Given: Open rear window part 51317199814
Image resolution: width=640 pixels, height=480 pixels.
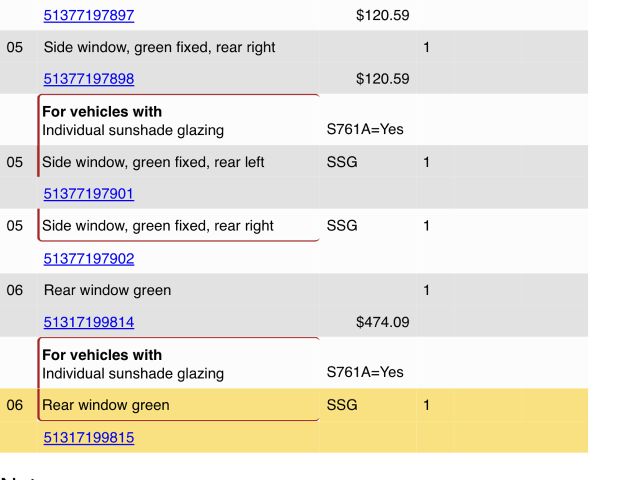Looking at the screenshot, I should (x=88, y=322).
